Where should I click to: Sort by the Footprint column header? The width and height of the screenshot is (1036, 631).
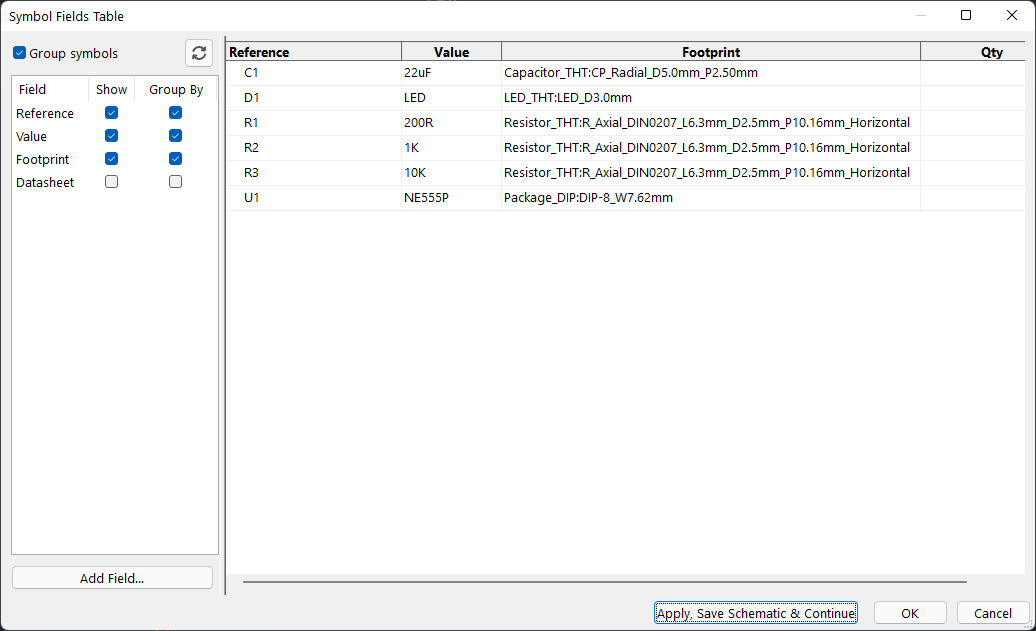711,52
